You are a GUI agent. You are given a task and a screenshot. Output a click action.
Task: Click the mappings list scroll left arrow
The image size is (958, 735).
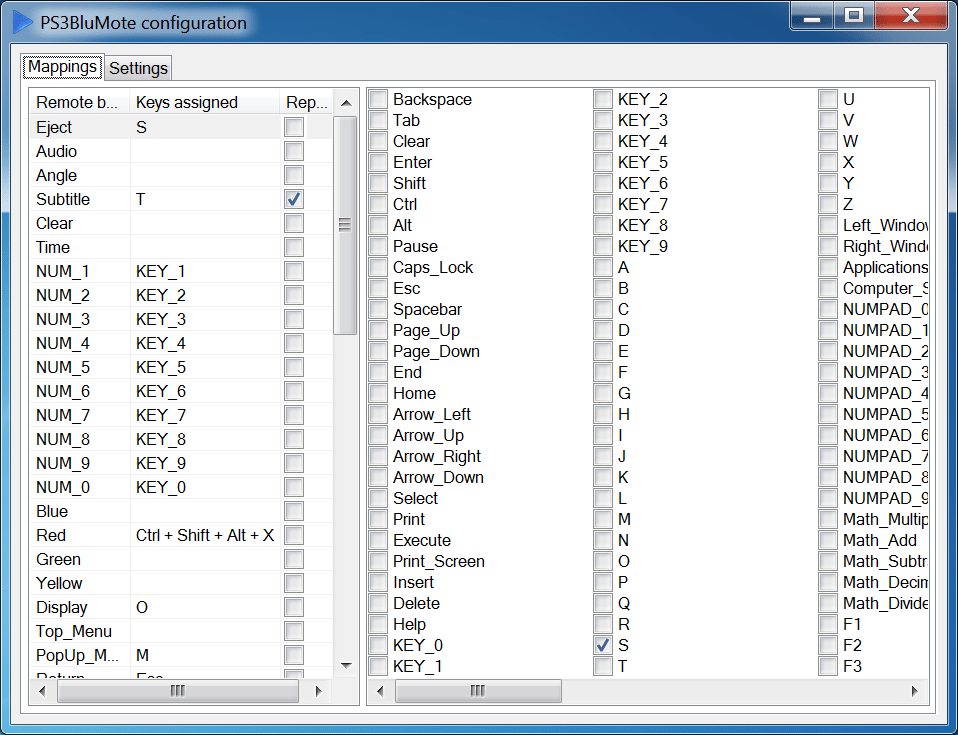42,691
